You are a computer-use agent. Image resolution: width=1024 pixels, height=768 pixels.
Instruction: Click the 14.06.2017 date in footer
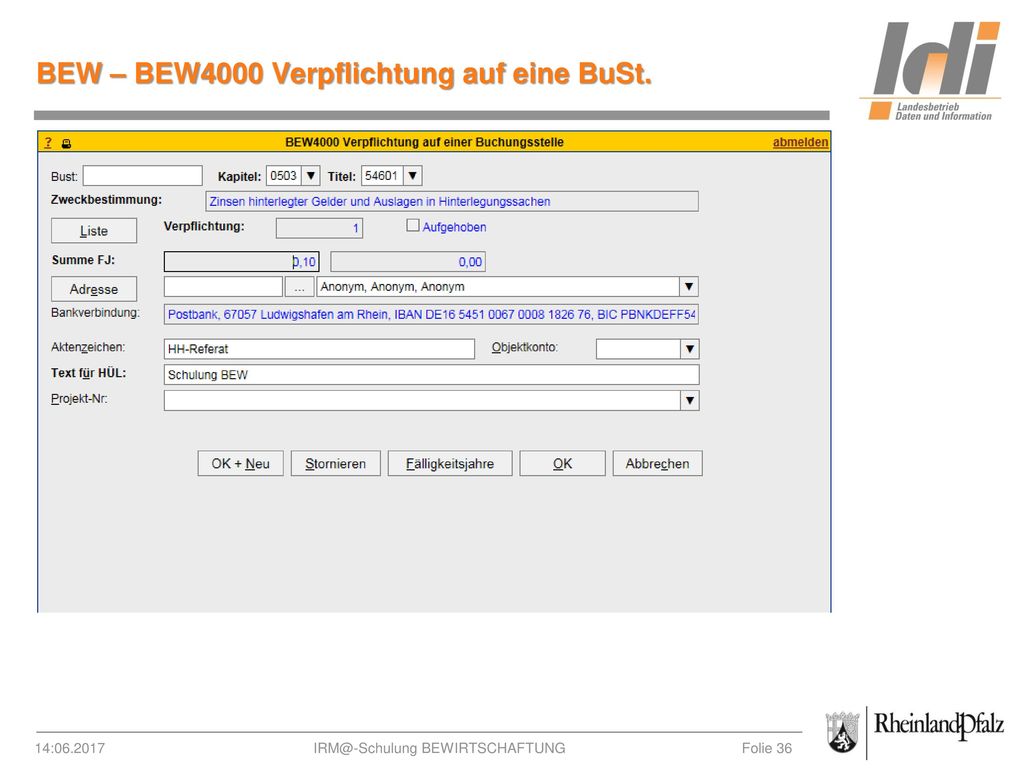click(70, 748)
